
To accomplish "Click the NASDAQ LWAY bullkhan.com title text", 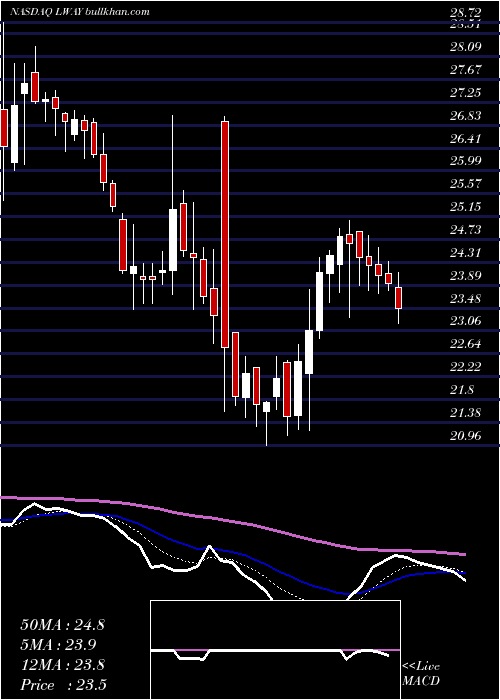I will click(x=81, y=12).
